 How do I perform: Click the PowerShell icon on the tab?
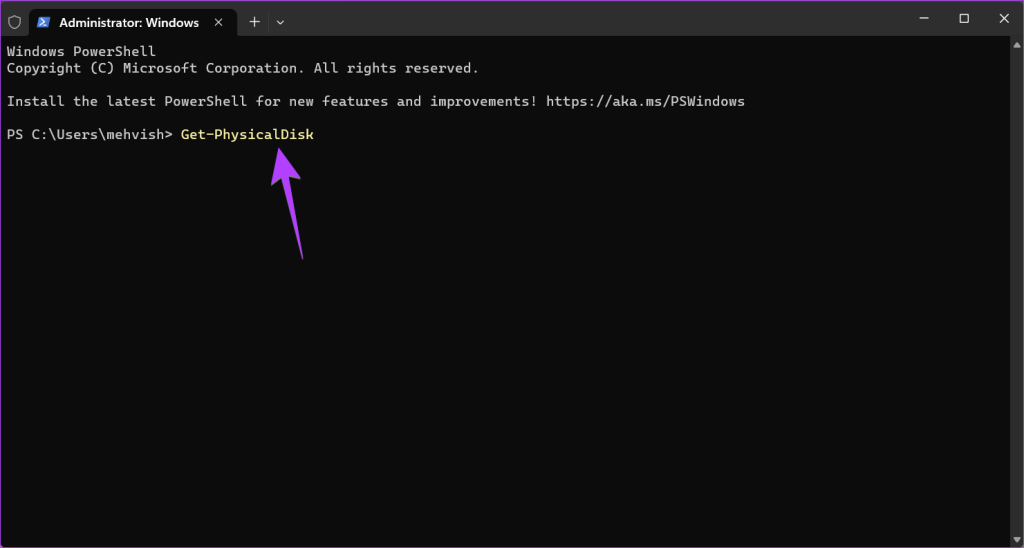[x=44, y=22]
